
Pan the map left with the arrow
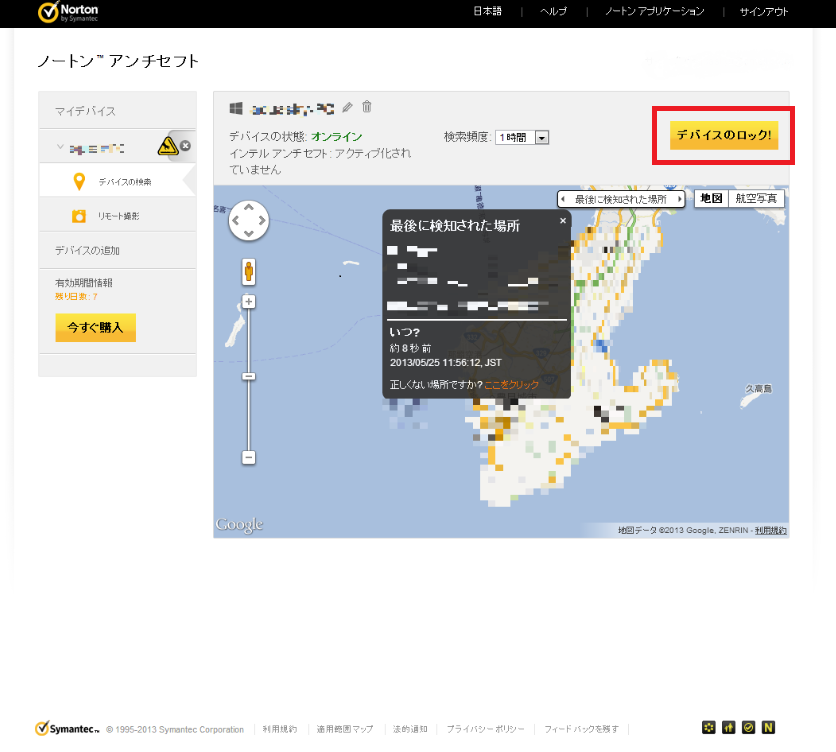pos(235,220)
